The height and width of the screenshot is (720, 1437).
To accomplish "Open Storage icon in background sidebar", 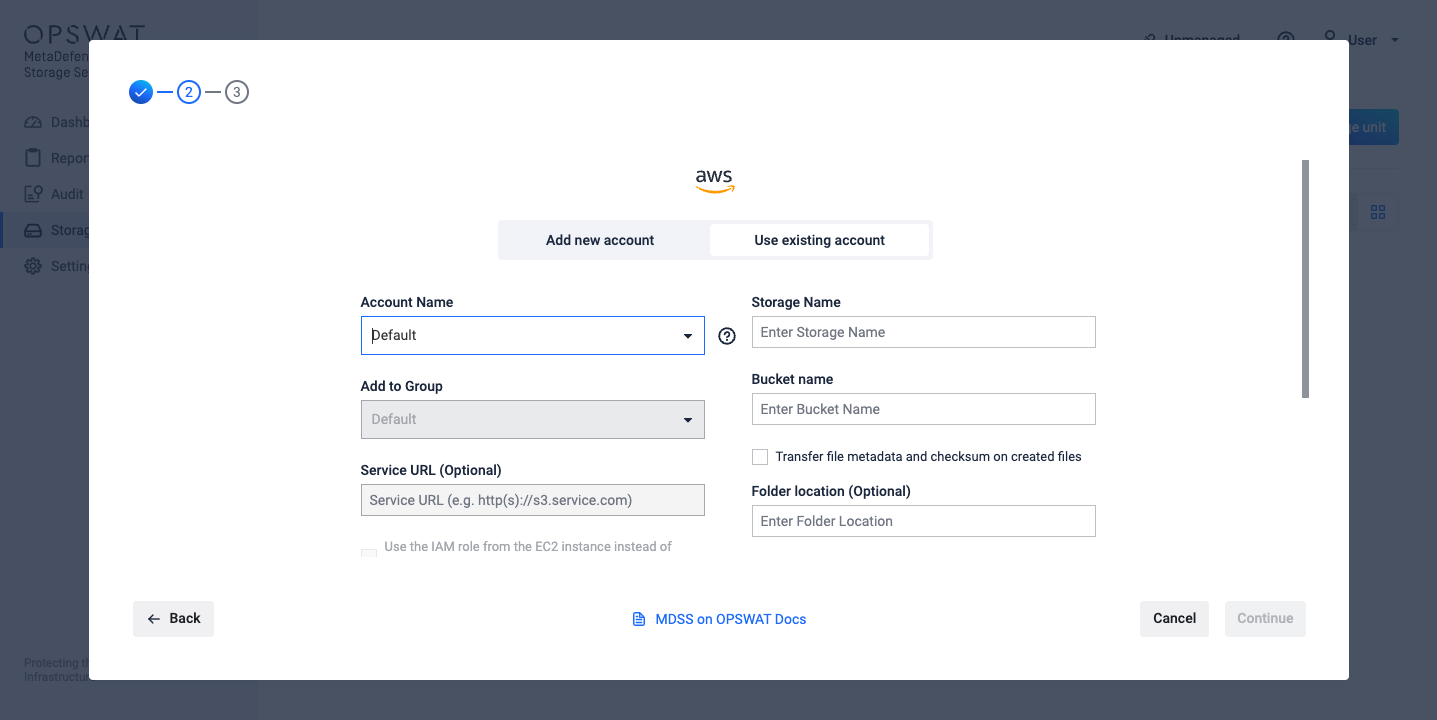I will tap(33, 230).
